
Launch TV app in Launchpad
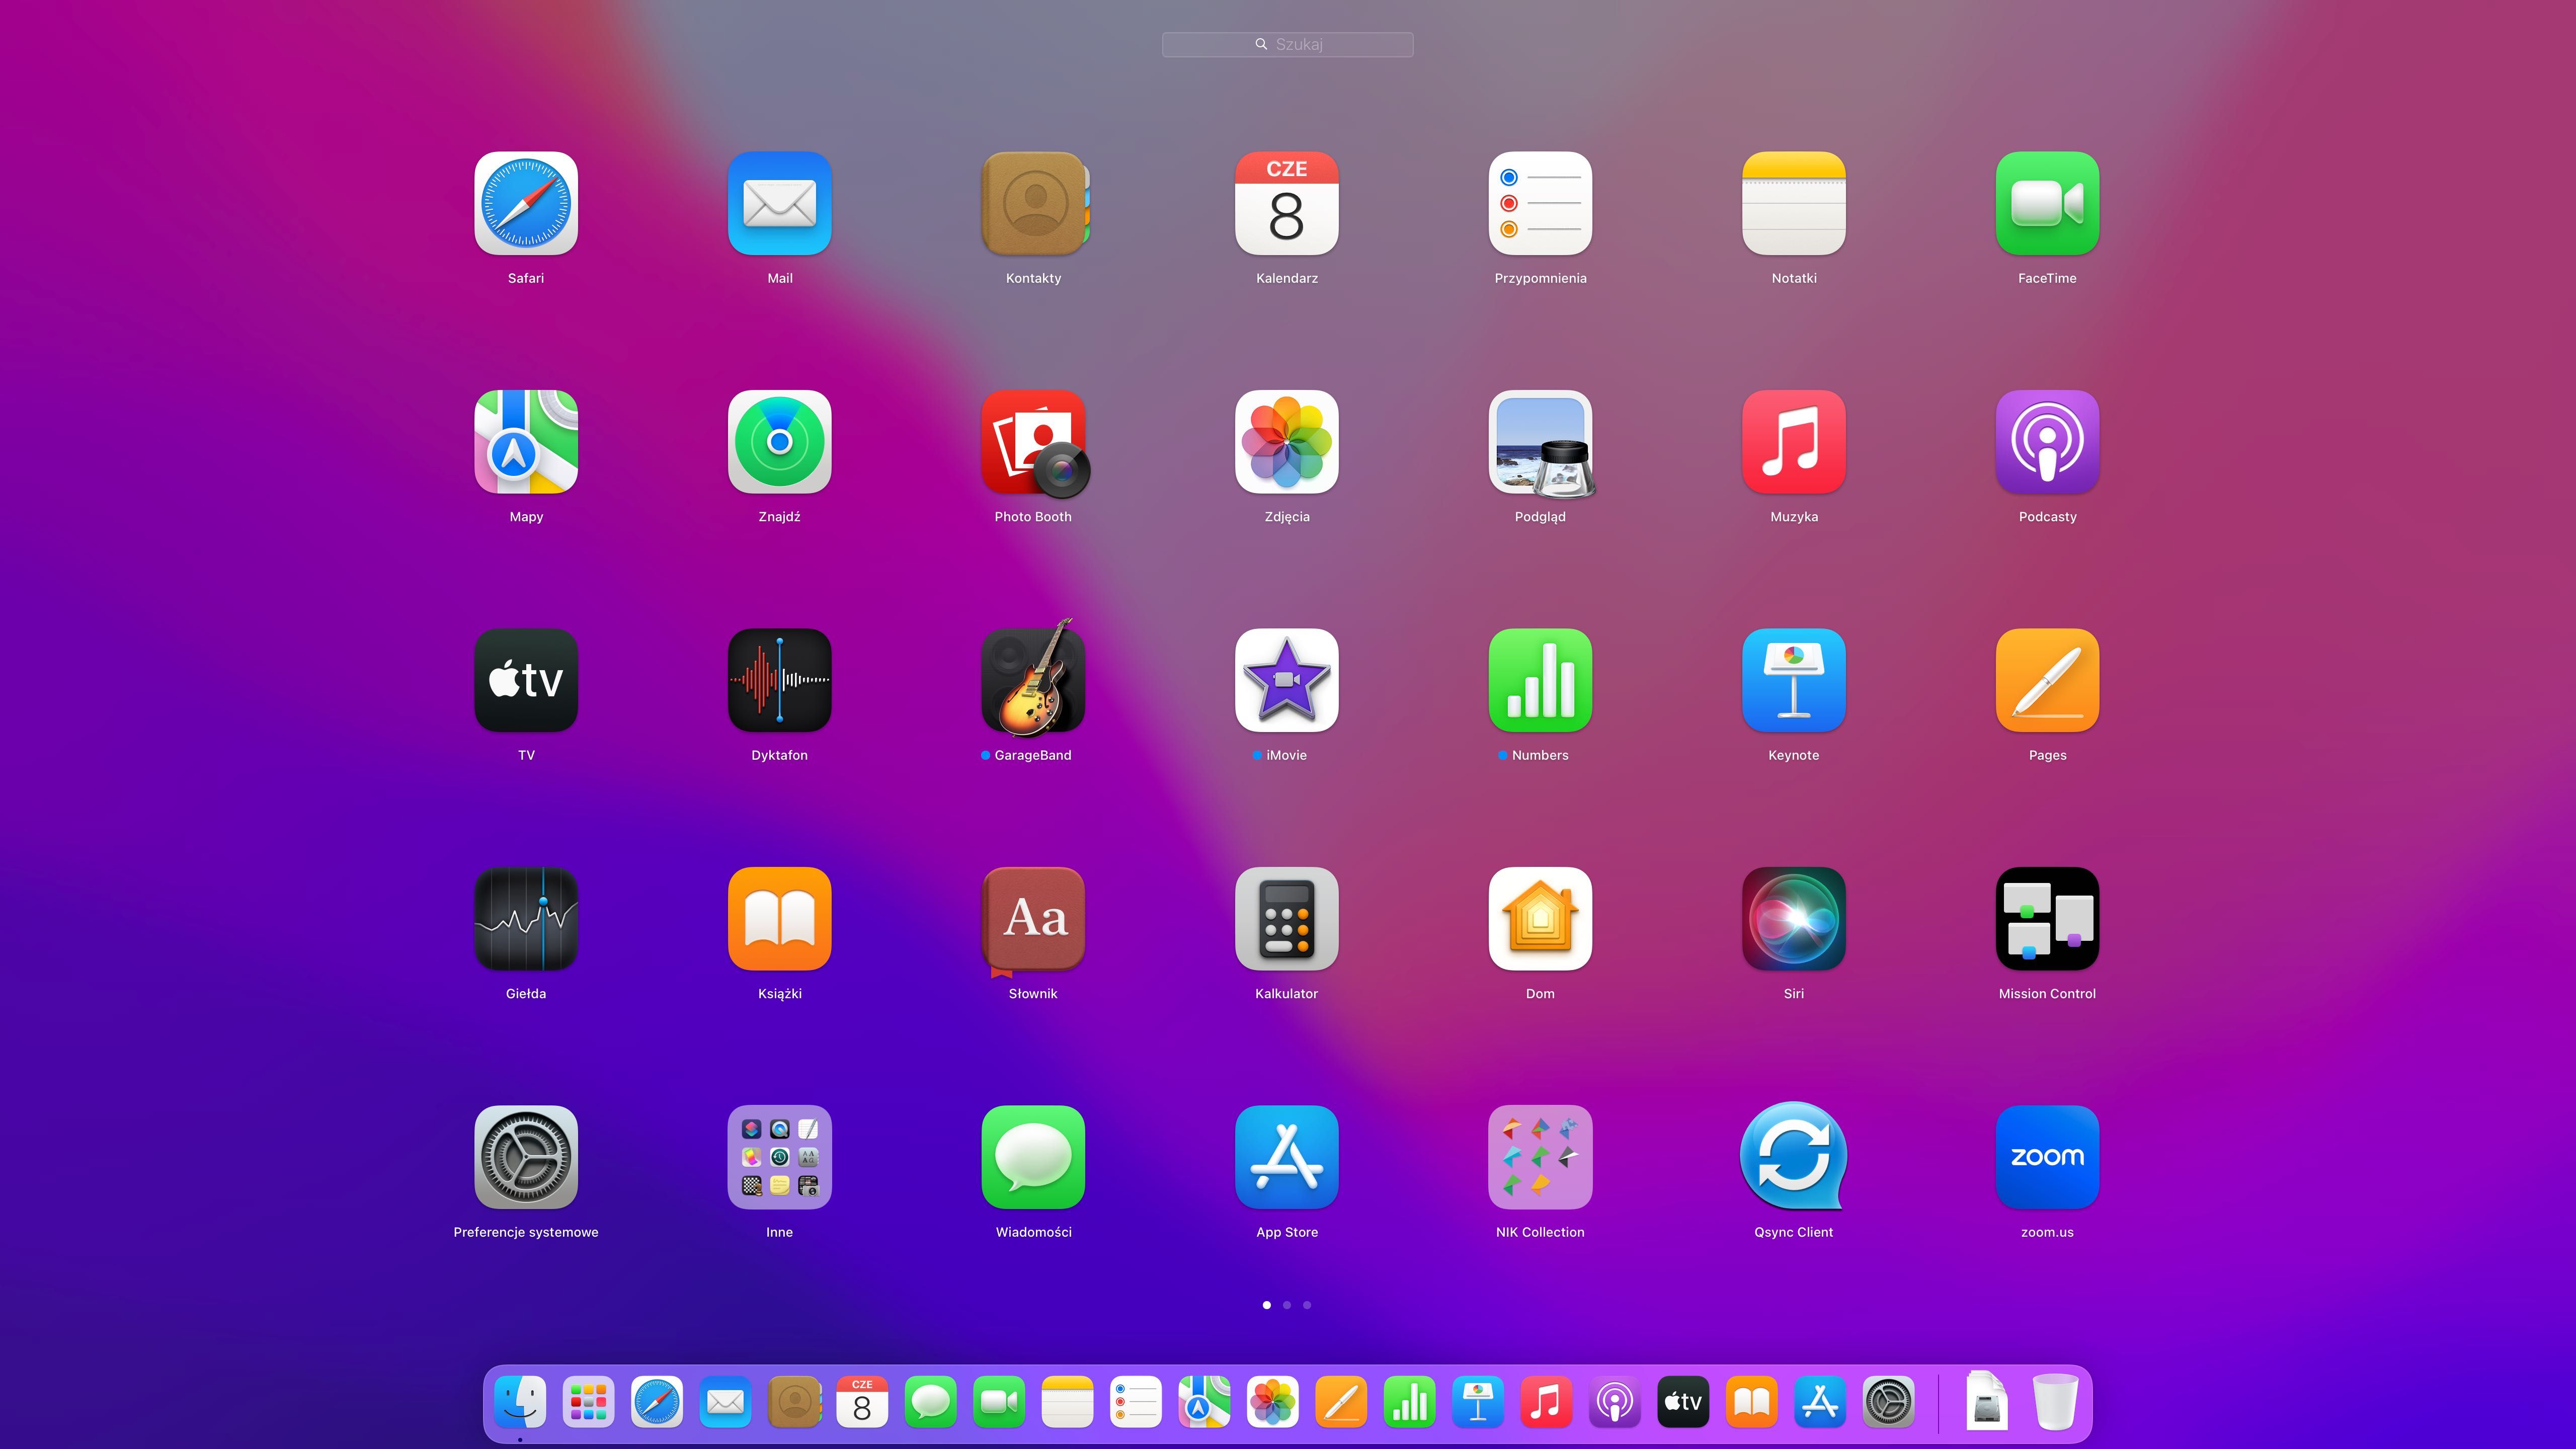[x=526, y=680]
